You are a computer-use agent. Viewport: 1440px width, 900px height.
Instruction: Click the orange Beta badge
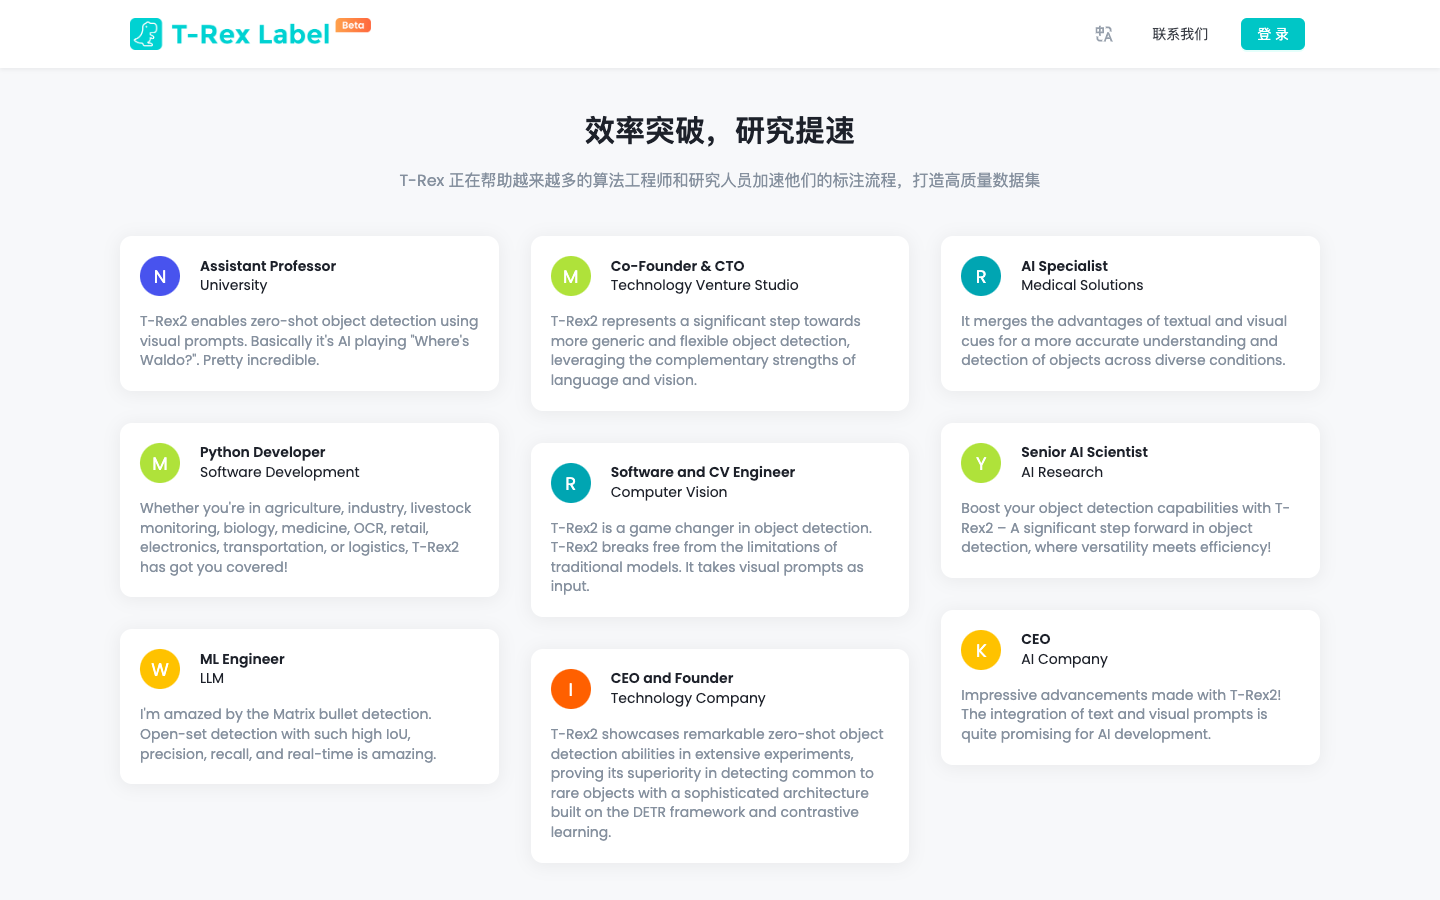pyautogui.click(x=353, y=25)
